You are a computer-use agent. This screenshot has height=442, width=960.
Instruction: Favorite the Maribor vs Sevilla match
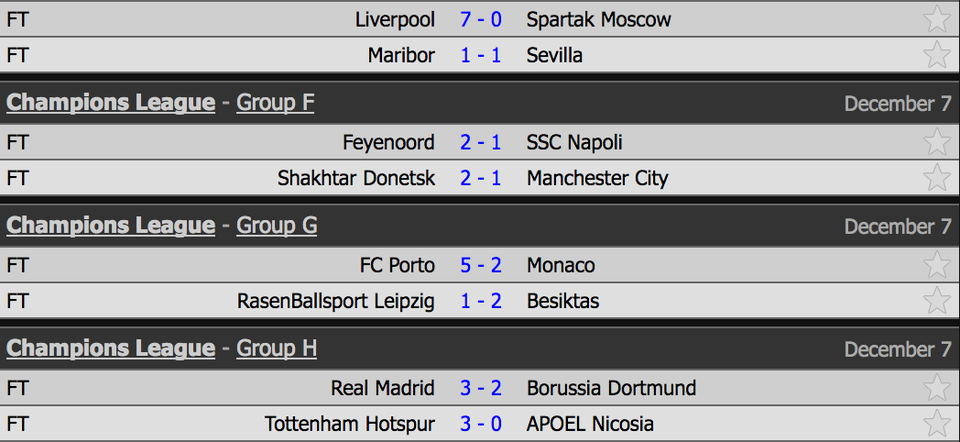pos(937,55)
